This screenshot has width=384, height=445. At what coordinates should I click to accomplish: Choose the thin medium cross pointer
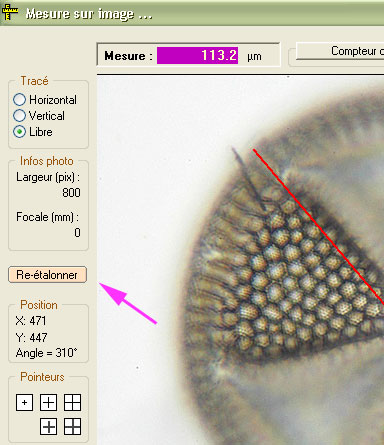point(48,402)
